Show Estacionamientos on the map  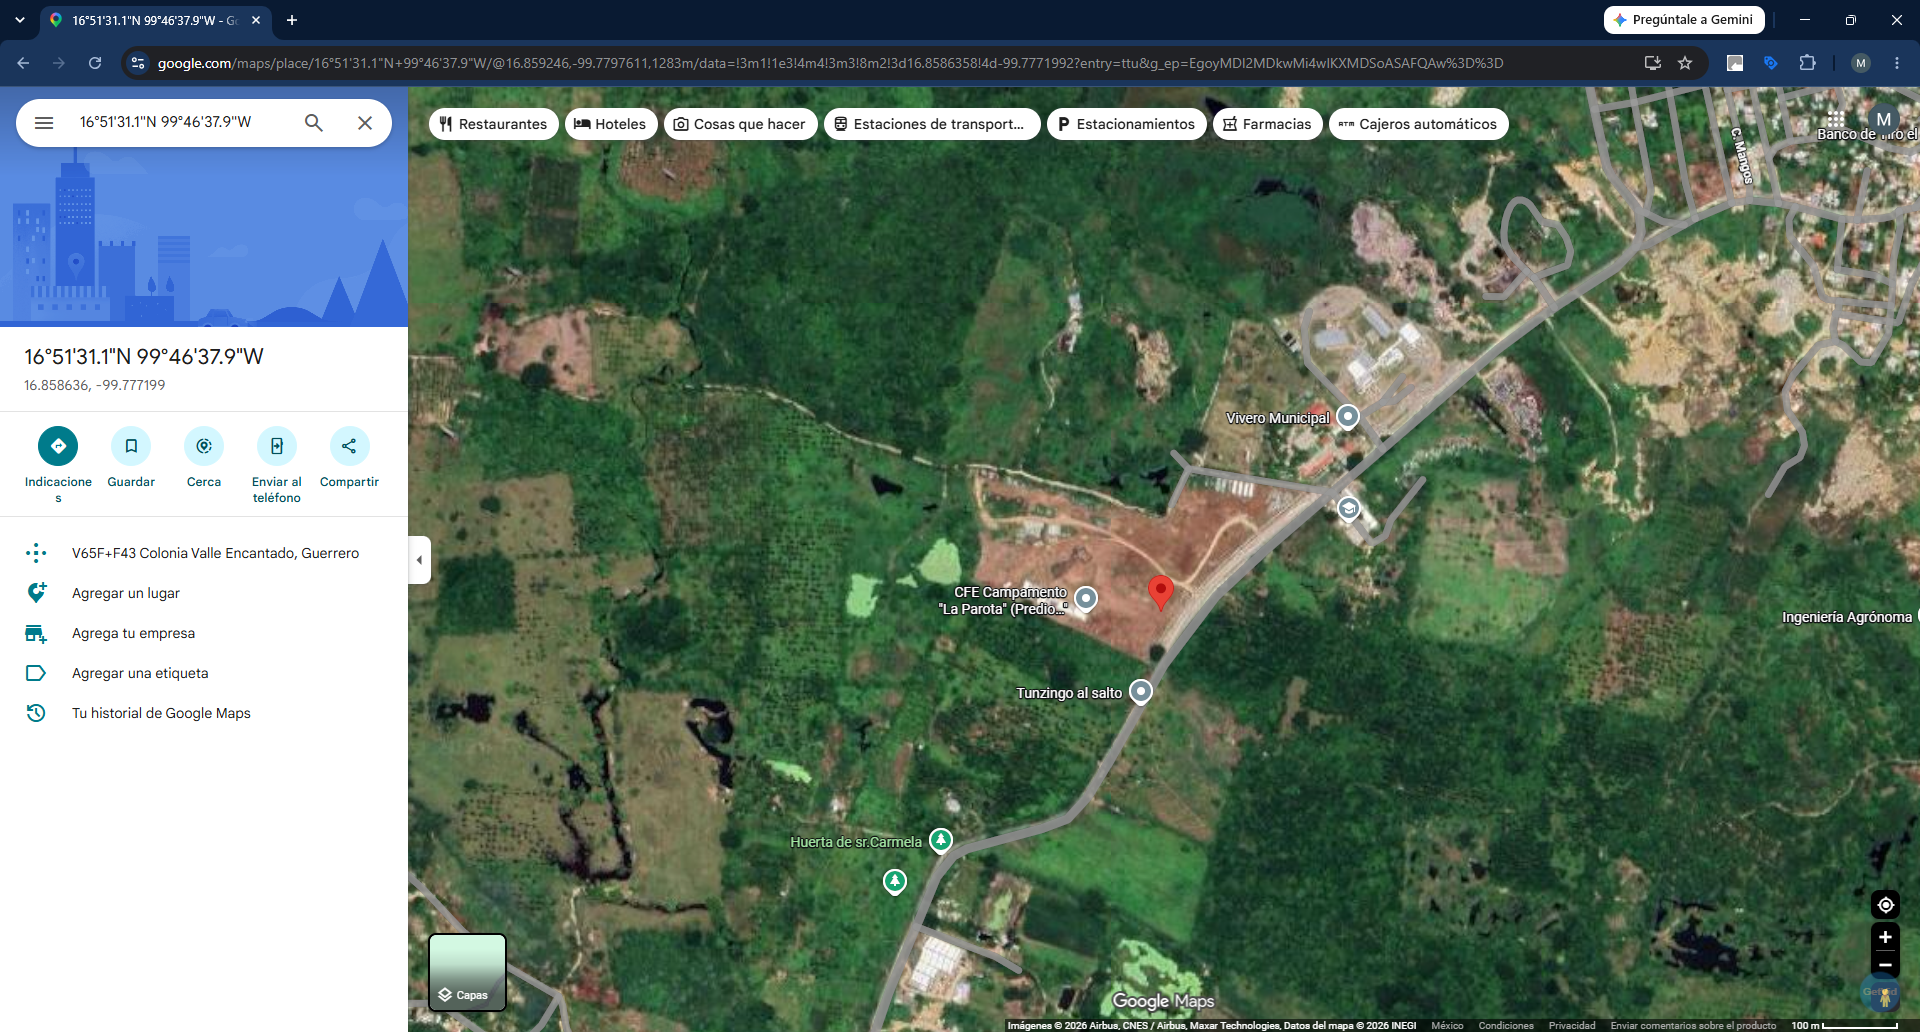coord(1127,124)
